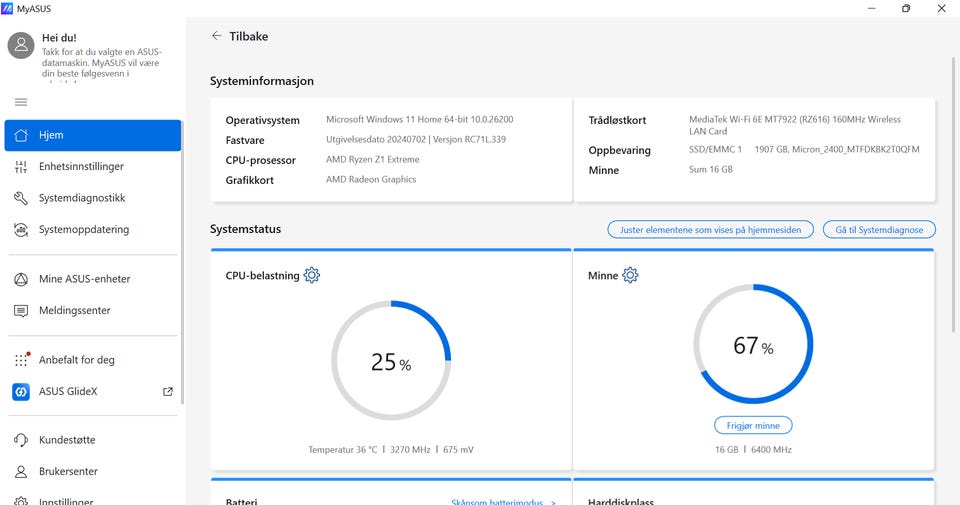
Task: Open CPU-belastning gear settings
Action: tap(312, 275)
